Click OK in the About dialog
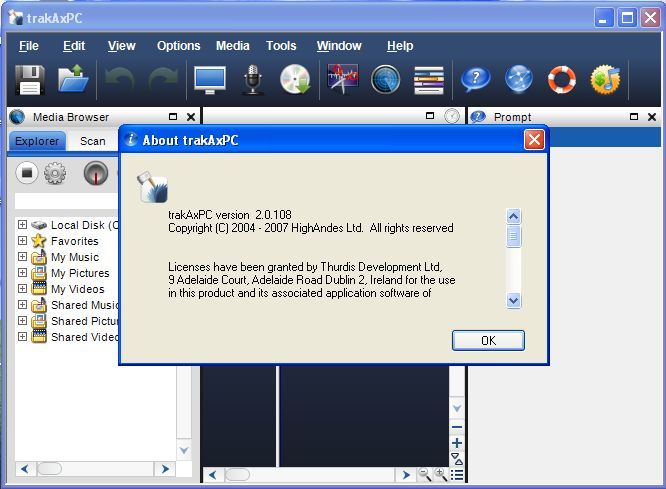 click(488, 340)
